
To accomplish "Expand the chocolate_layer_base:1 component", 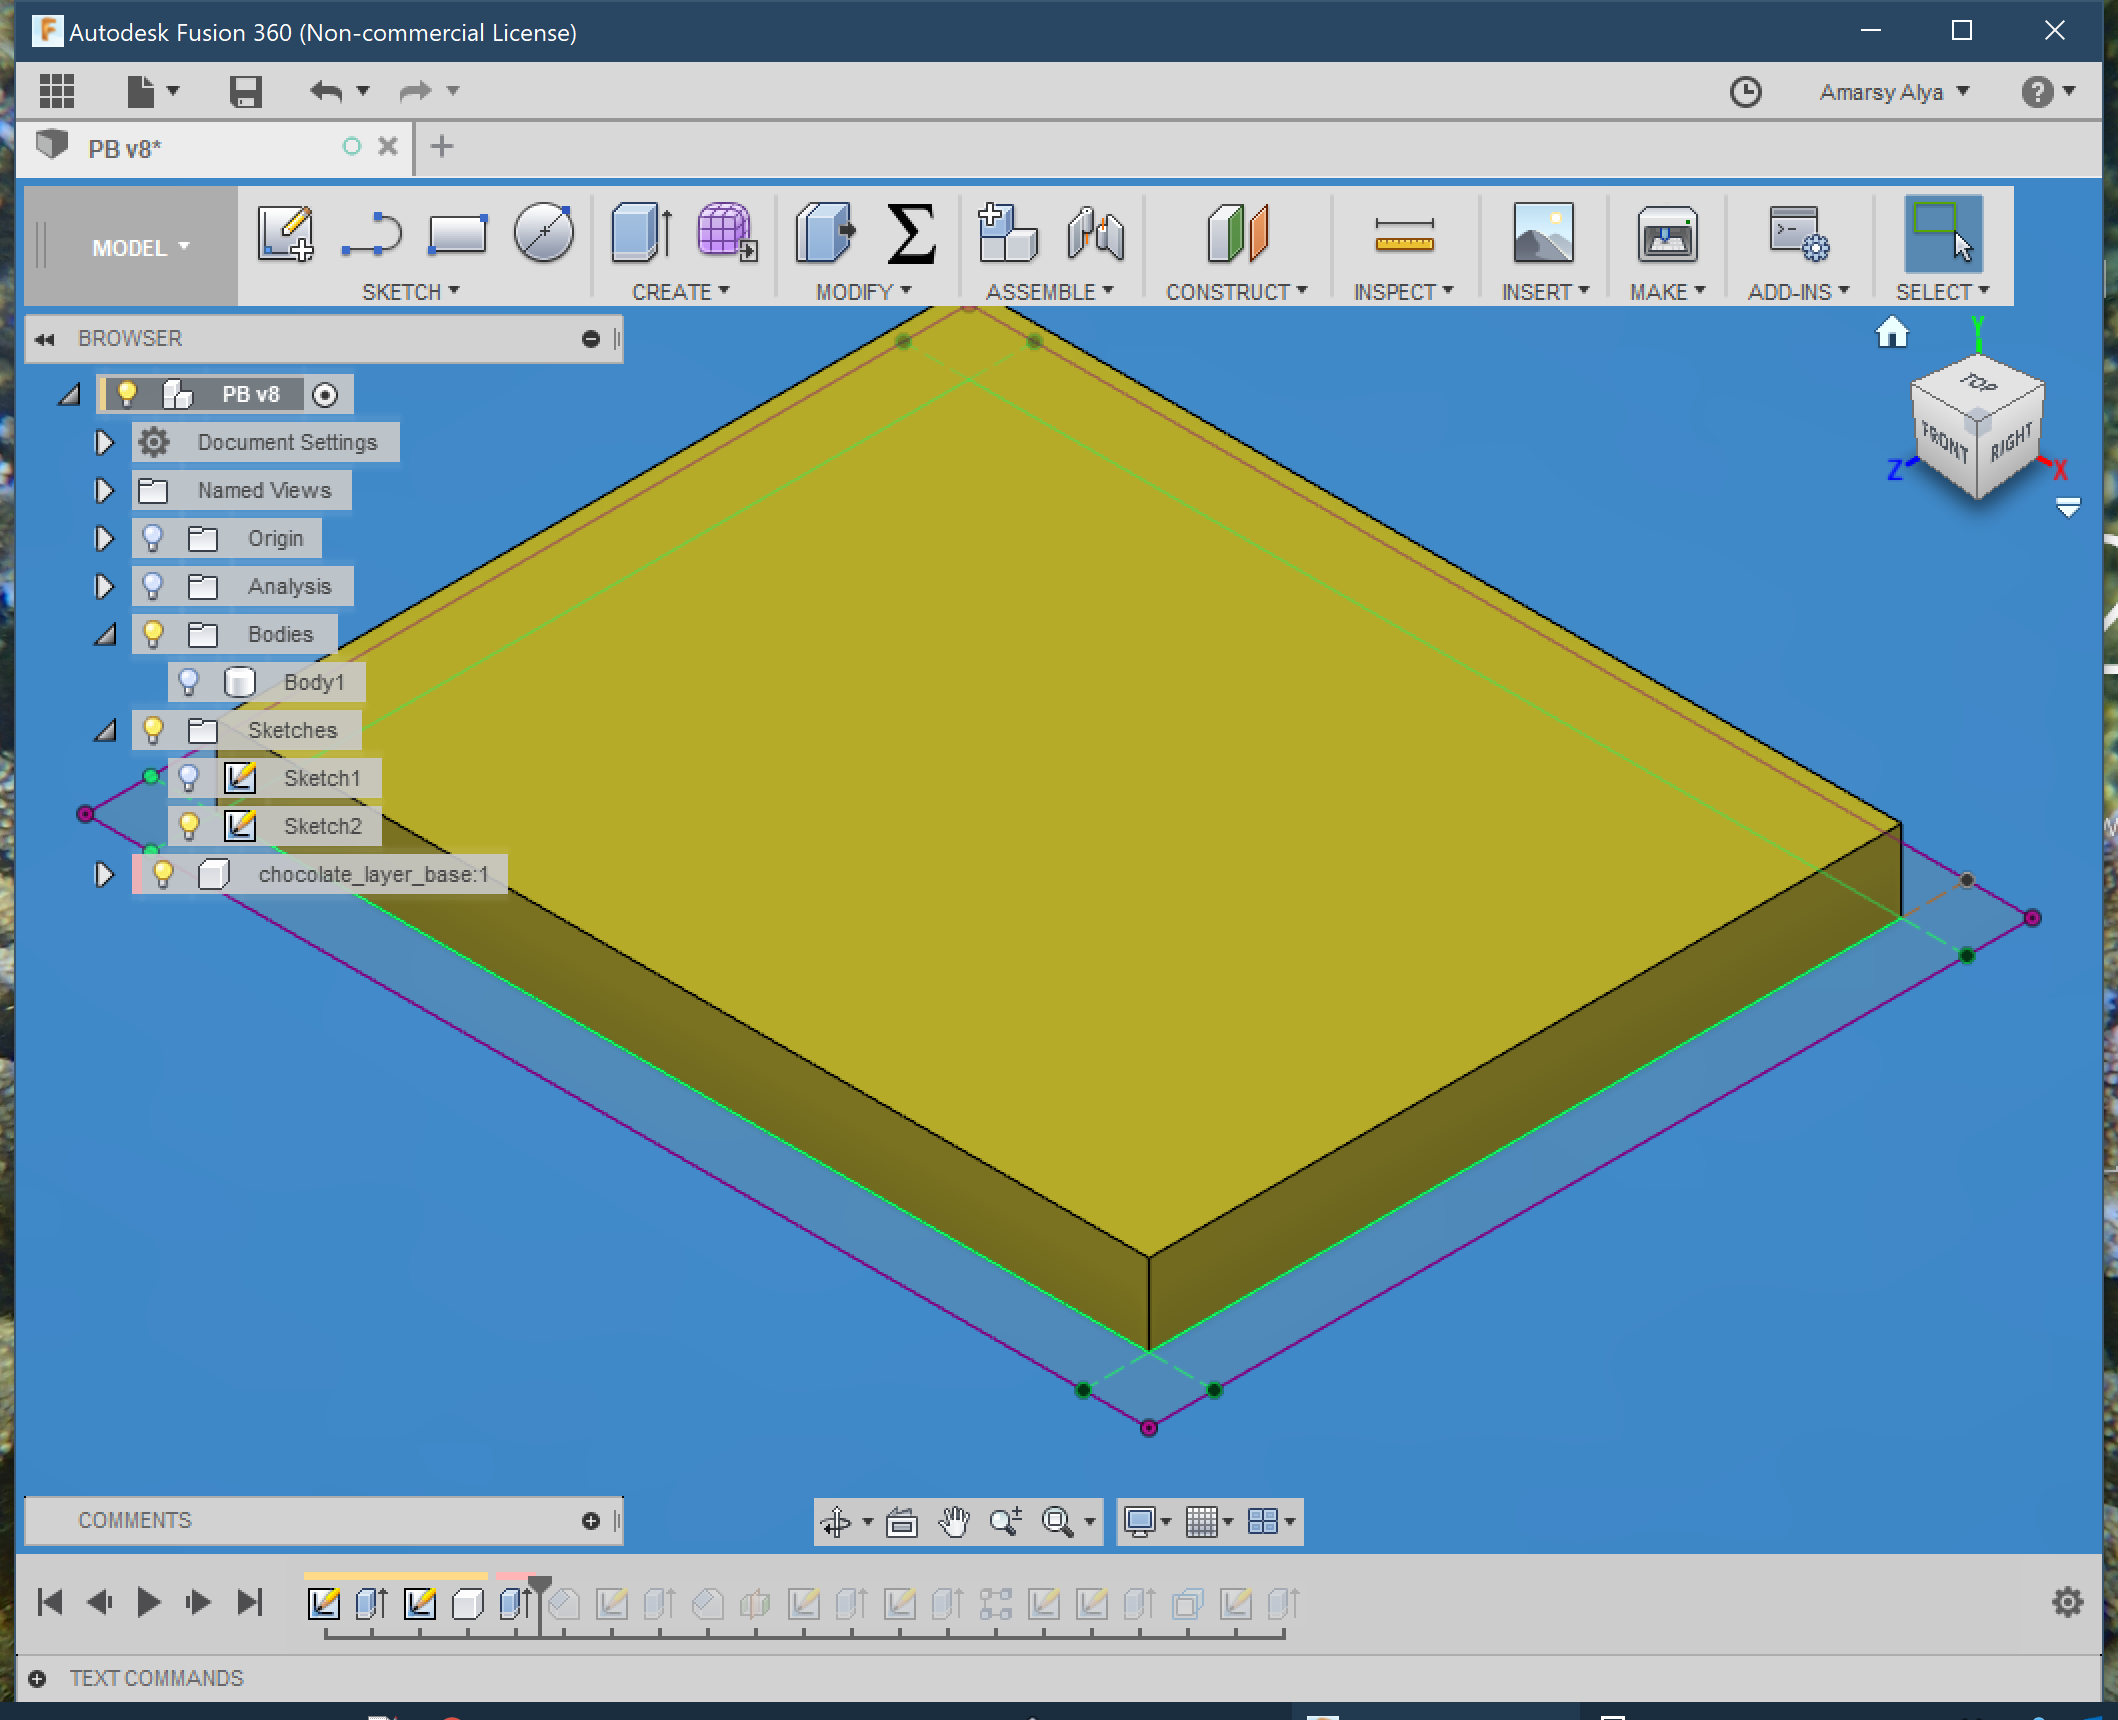I will [100, 874].
